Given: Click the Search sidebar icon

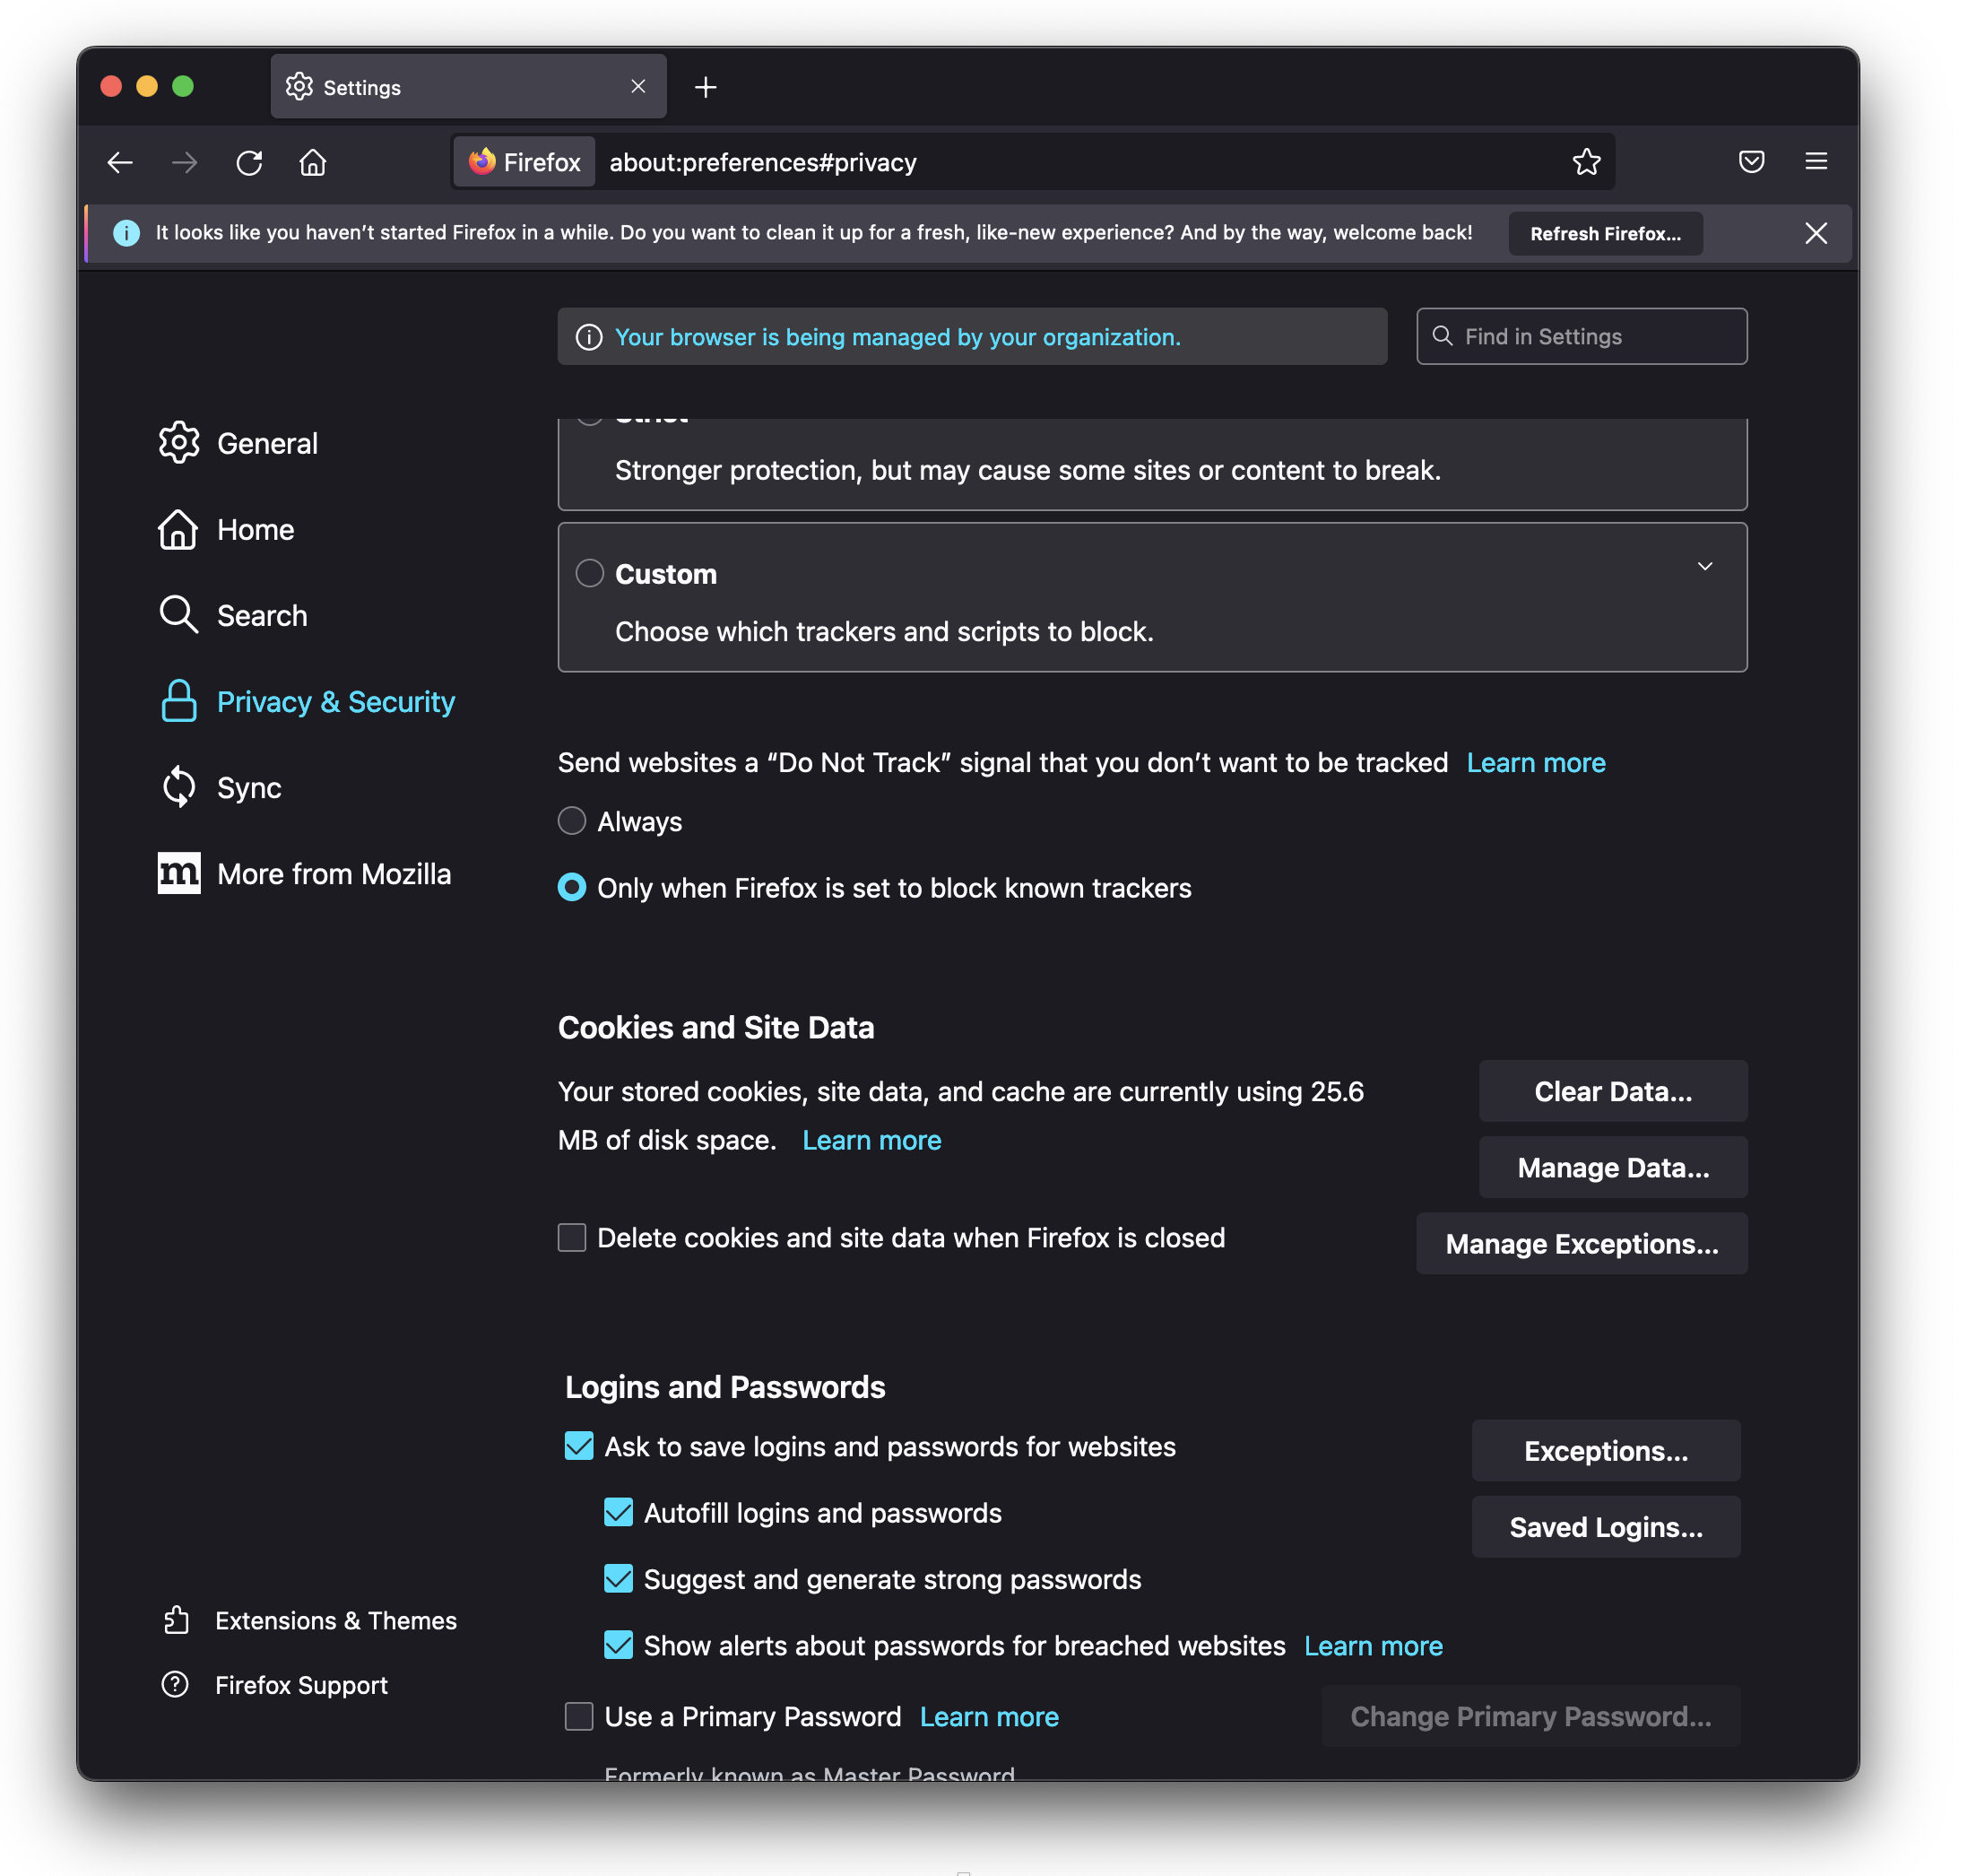Looking at the screenshot, I should (177, 613).
